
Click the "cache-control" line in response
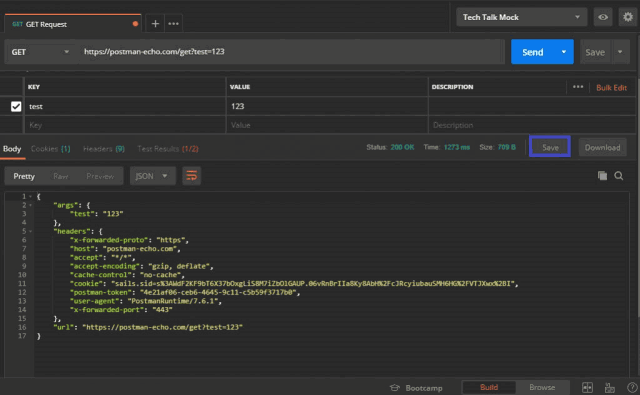(x=127, y=275)
